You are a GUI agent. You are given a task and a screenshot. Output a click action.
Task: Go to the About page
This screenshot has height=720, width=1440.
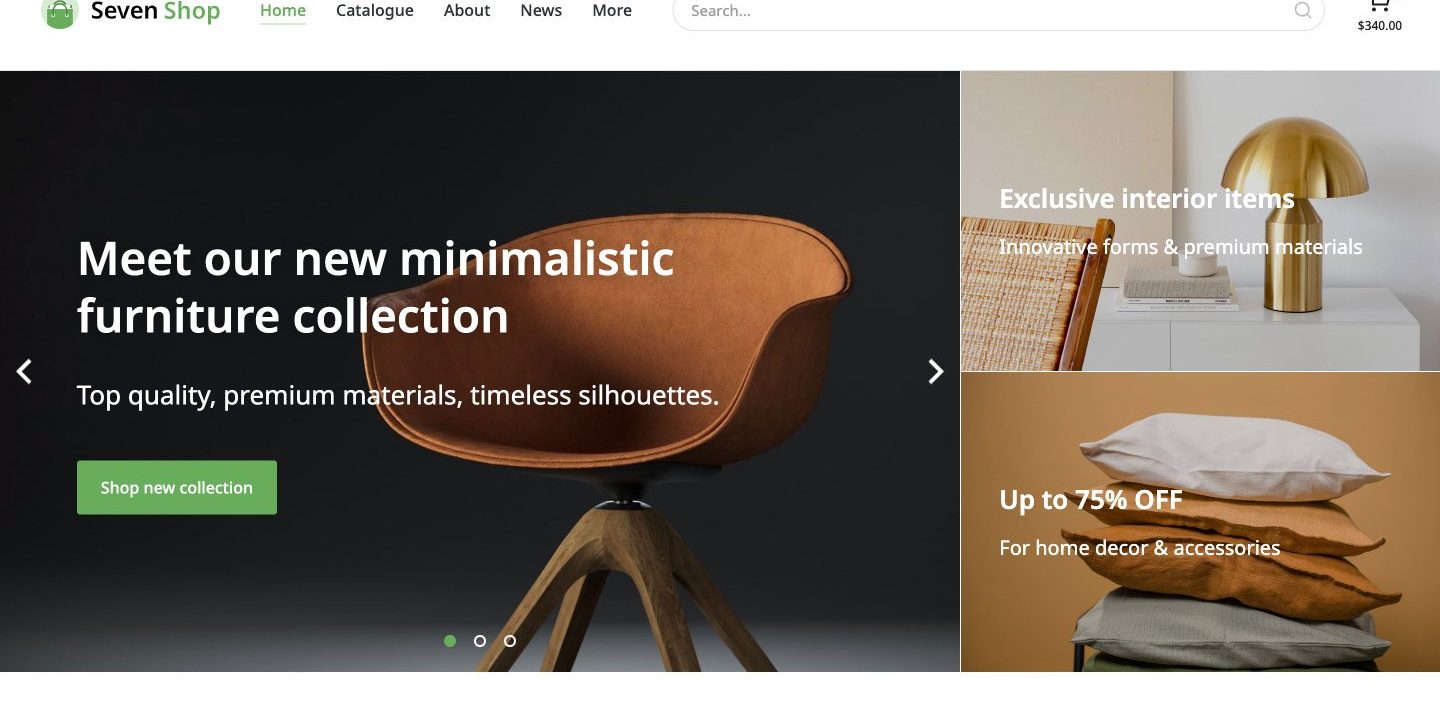467,11
